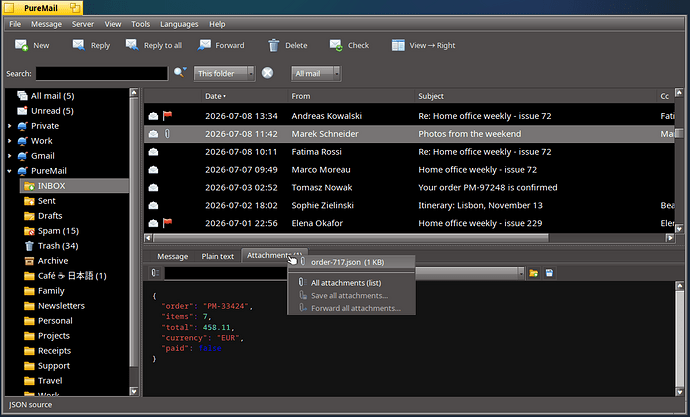The width and height of the screenshot is (690, 417).
Task: Open the Server menu
Action: (83, 24)
